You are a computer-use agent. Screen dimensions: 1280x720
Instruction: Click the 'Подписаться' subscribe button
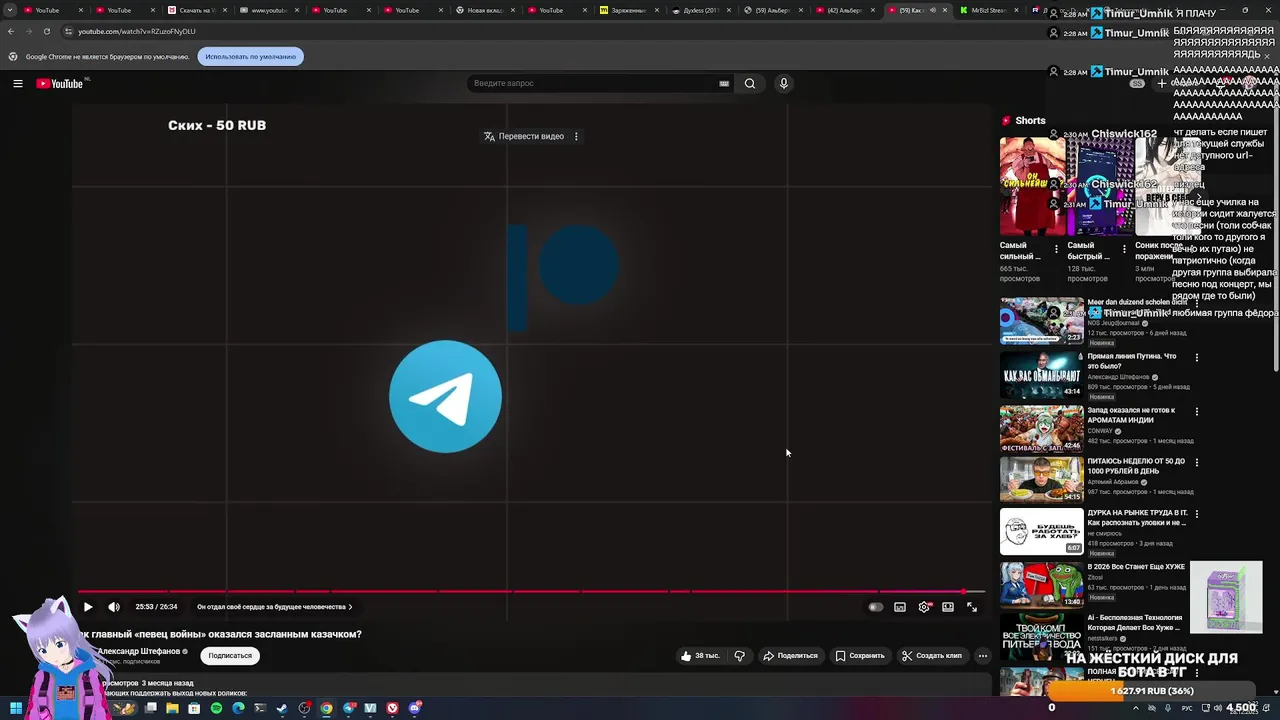(x=230, y=656)
